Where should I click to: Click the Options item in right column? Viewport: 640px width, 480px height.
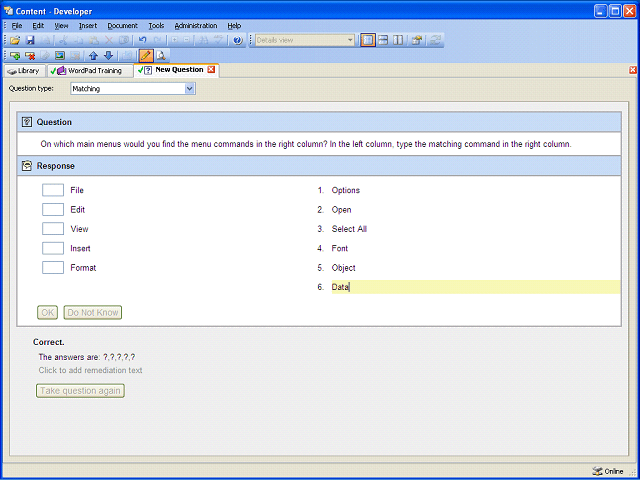346,190
